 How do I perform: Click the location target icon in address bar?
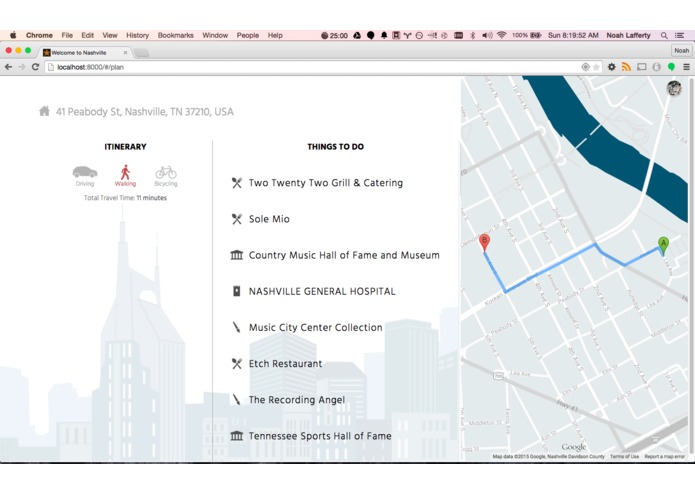coord(586,67)
